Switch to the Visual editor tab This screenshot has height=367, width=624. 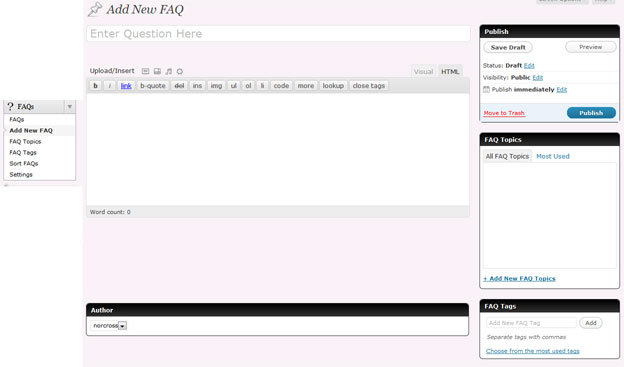coord(423,72)
